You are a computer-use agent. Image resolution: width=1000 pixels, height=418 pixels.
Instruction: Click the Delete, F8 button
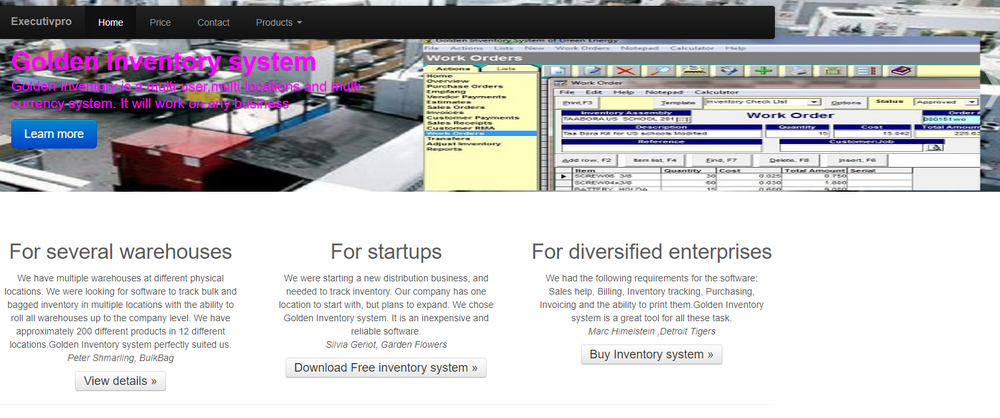coord(790,160)
